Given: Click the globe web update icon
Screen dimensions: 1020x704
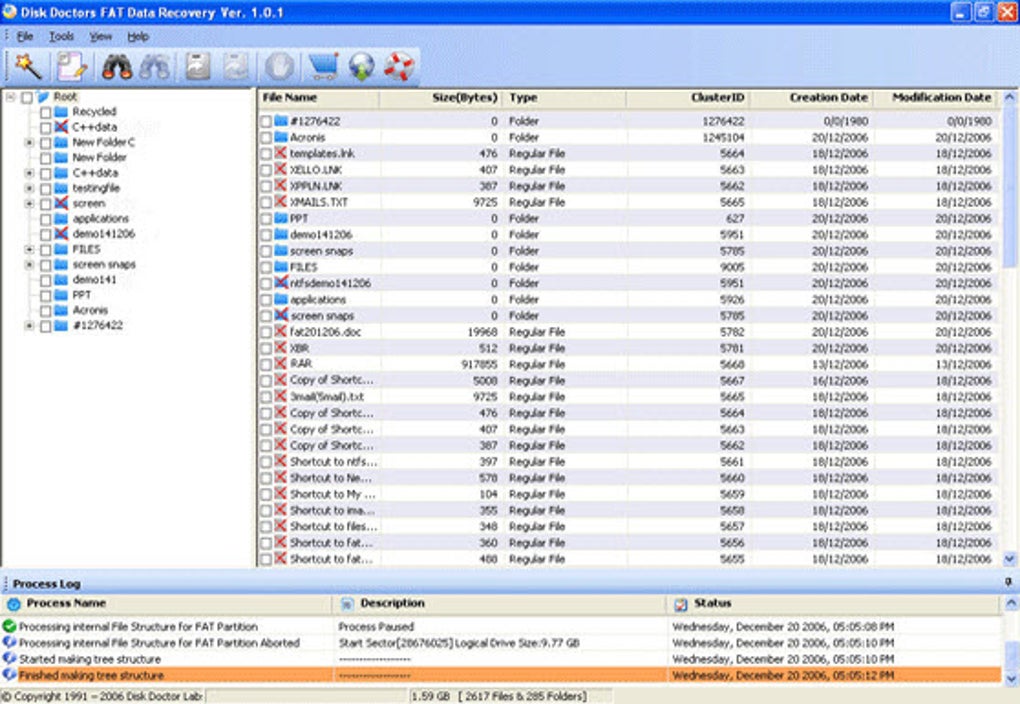Looking at the screenshot, I should pos(360,67).
